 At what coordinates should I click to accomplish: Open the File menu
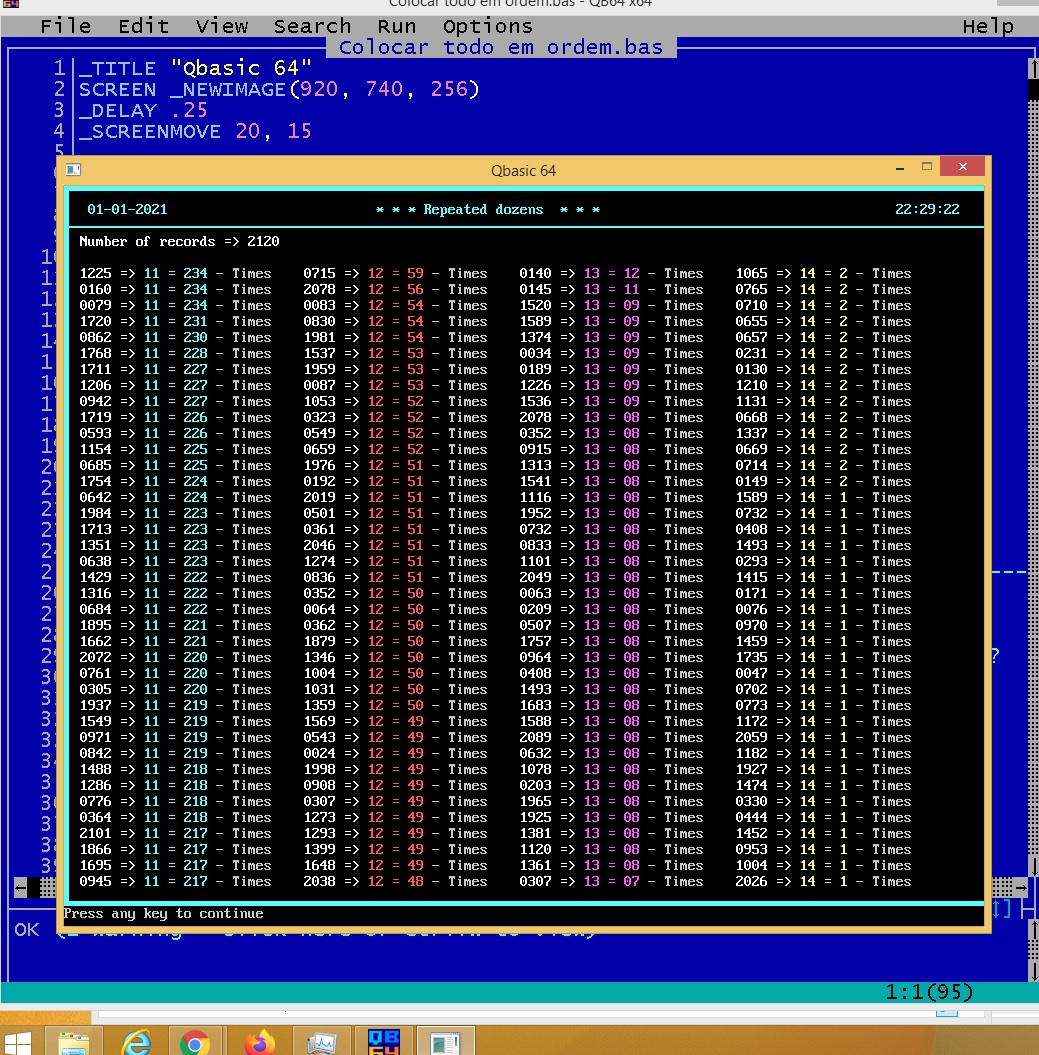[65, 26]
